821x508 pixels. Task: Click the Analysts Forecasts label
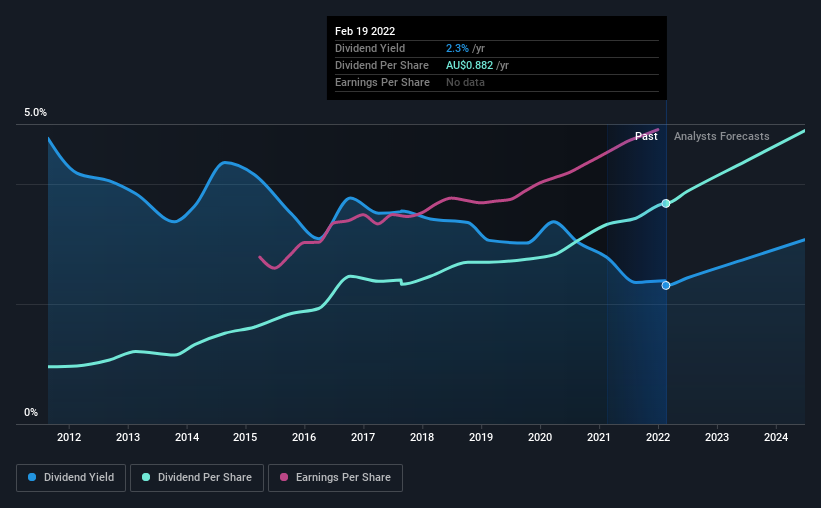[722, 136]
